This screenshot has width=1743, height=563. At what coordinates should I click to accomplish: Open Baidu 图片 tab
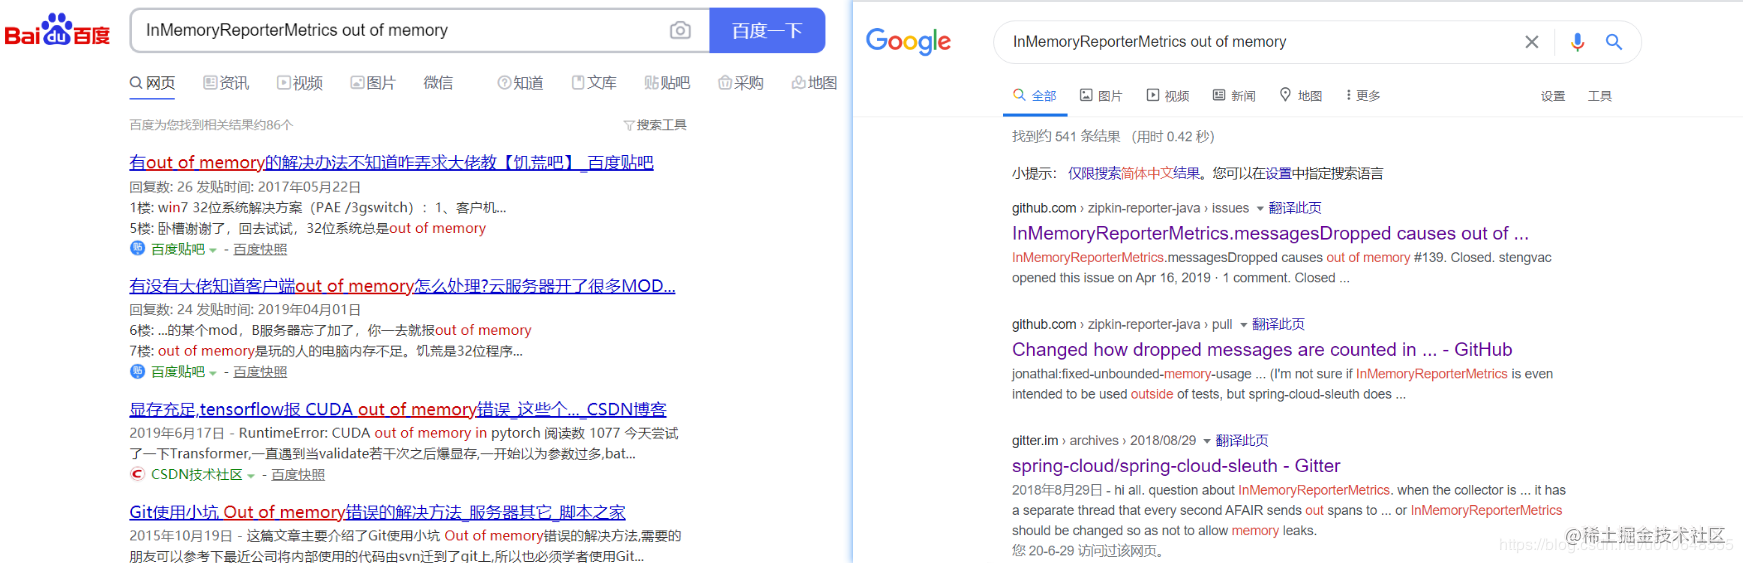tap(373, 83)
